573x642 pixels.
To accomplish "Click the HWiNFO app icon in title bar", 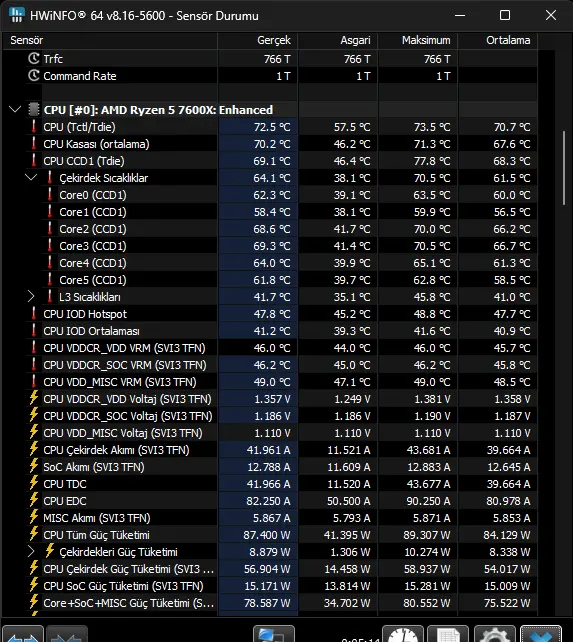I will click(16, 15).
